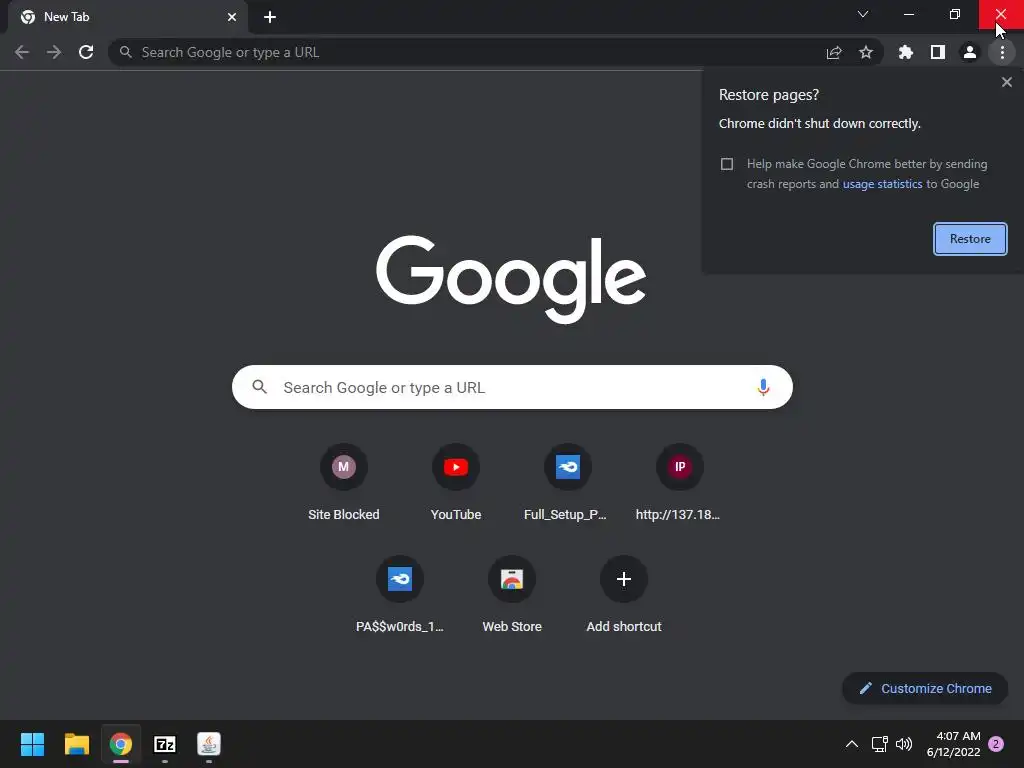
Task: Click the back navigation arrow
Action: pyautogui.click(x=22, y=52)
